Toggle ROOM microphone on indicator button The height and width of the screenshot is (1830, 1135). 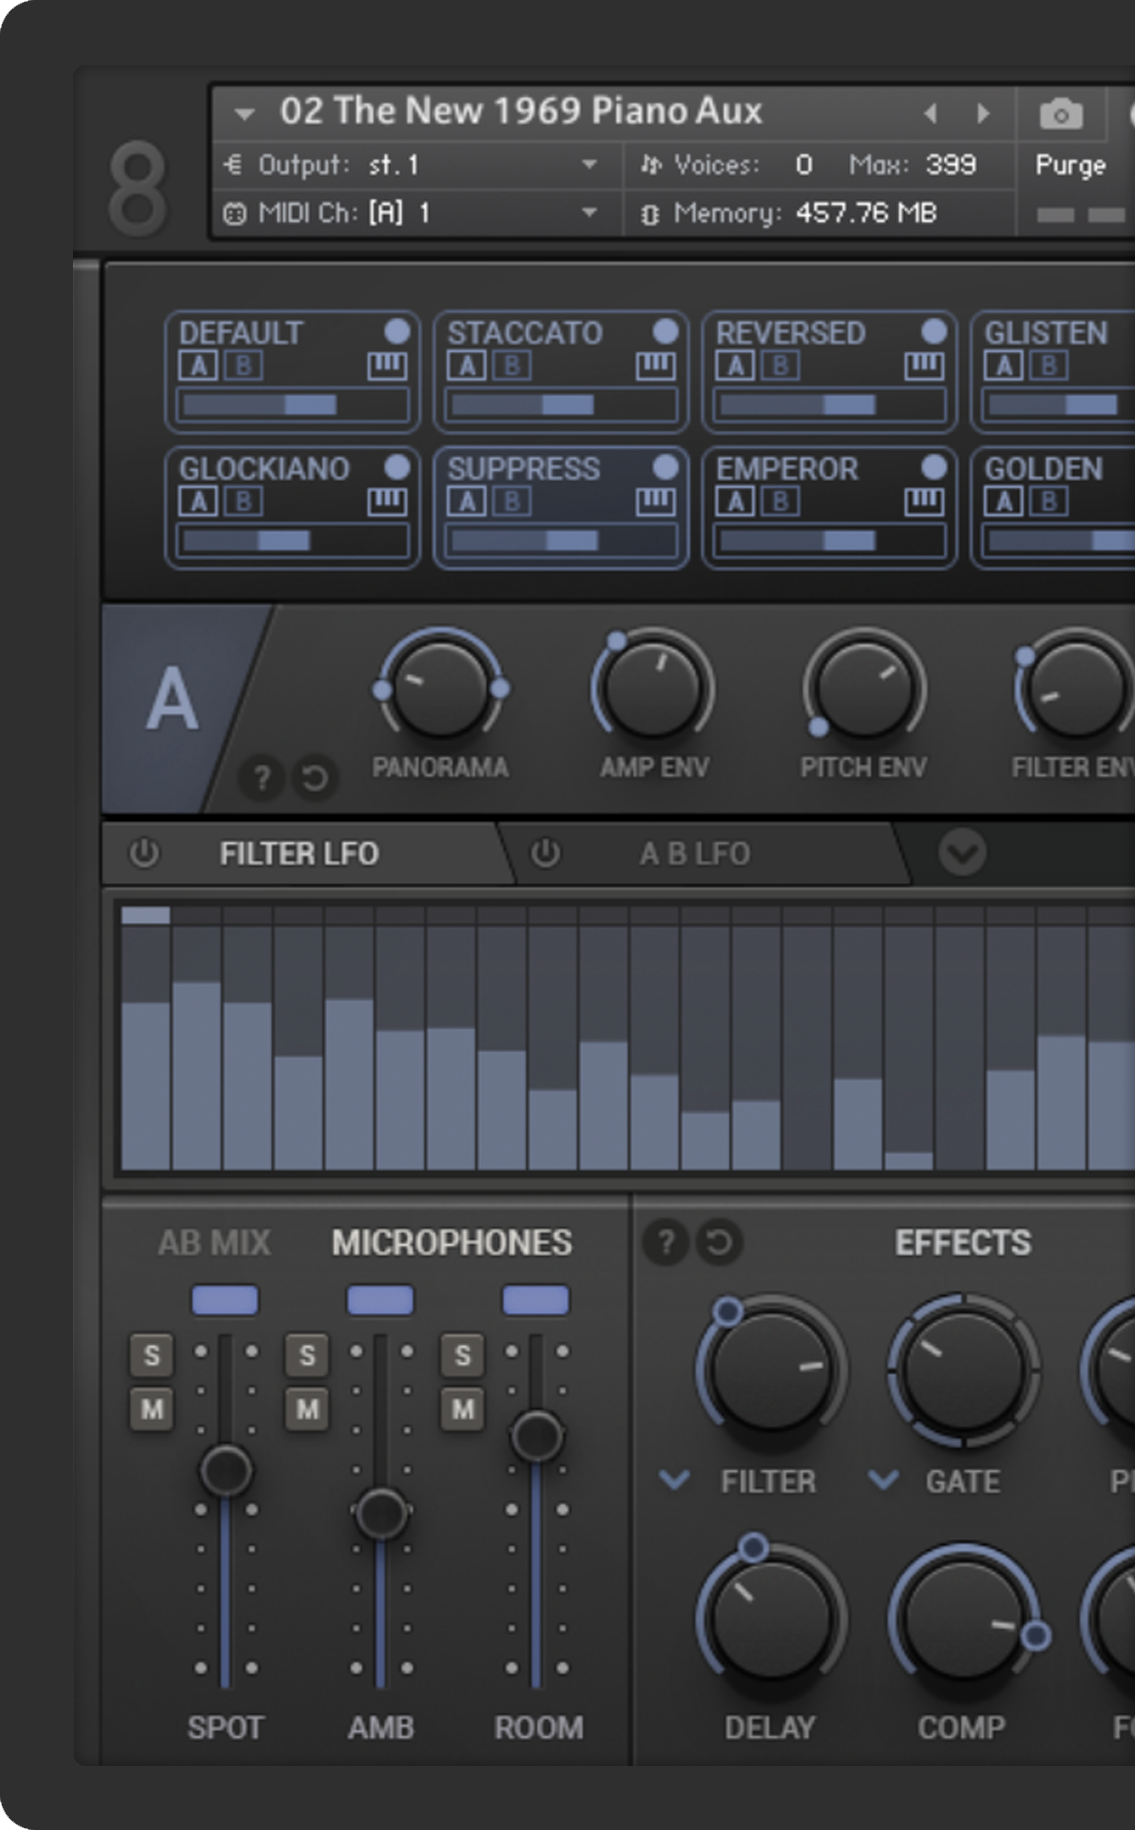point(536,1300)
